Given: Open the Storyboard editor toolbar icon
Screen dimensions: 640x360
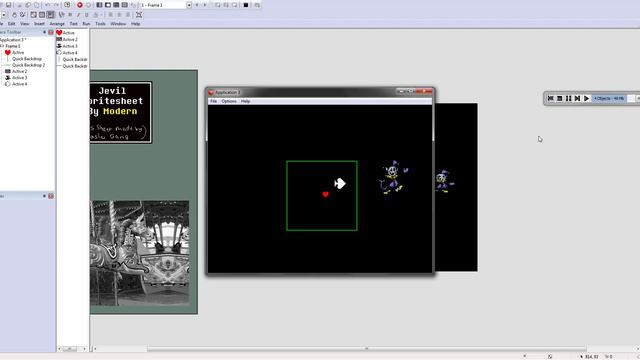Looking at the screenshot, I should (99, 5).
